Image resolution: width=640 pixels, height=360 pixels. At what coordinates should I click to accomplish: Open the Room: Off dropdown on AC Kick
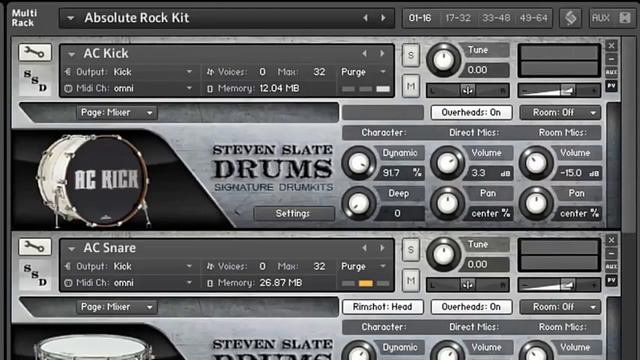tap(560, 112)
